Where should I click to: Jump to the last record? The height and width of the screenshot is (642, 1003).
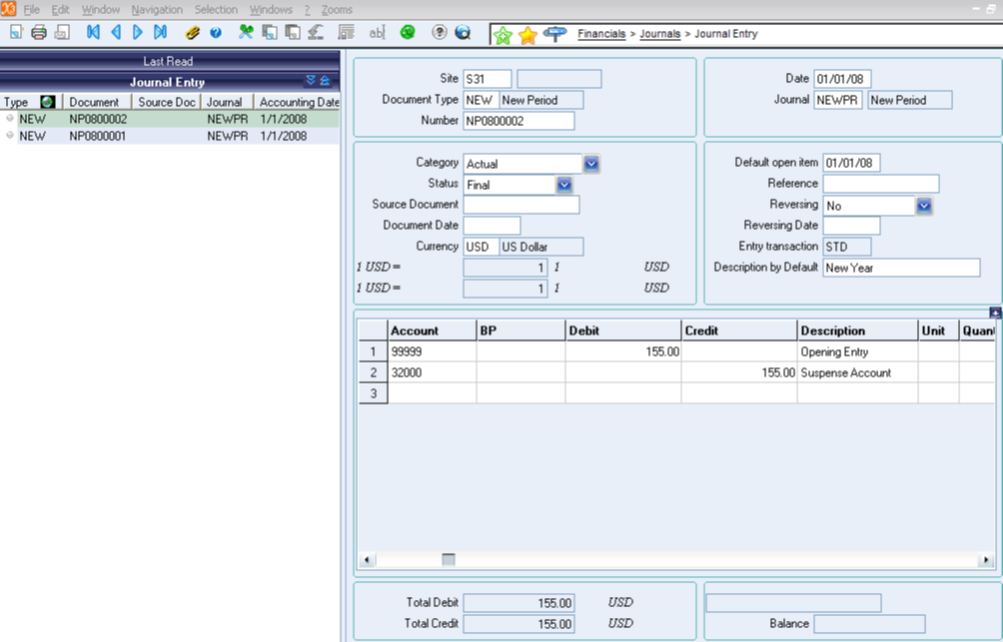point(160,33)
